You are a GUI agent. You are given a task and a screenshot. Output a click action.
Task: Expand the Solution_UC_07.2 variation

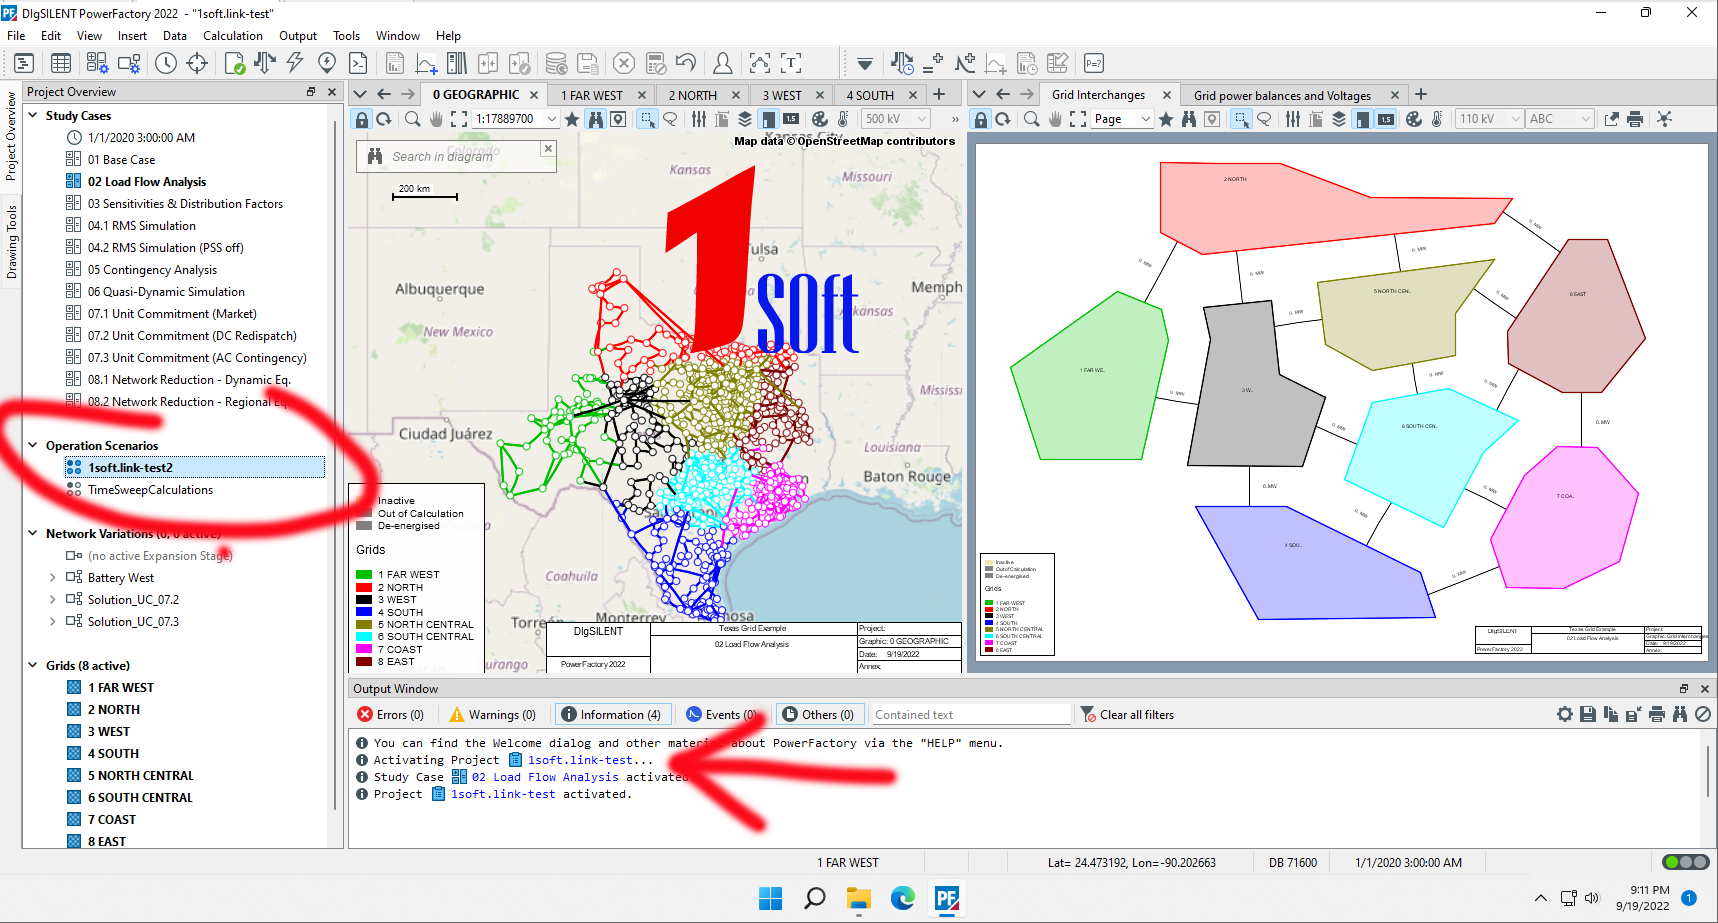pyautogui.click(x=53, y=599)
